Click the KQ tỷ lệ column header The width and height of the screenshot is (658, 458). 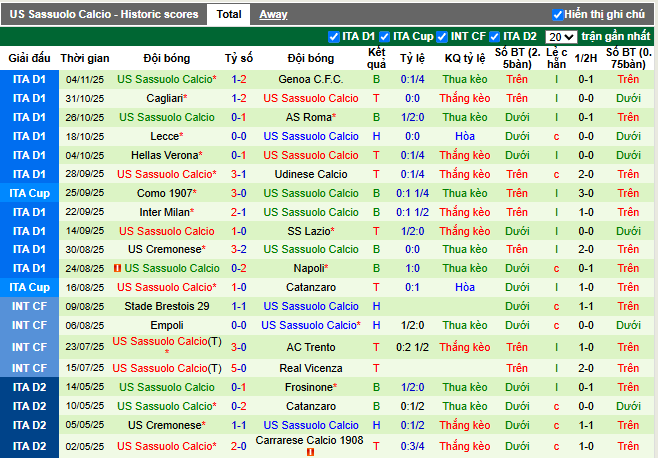[465, 58]
